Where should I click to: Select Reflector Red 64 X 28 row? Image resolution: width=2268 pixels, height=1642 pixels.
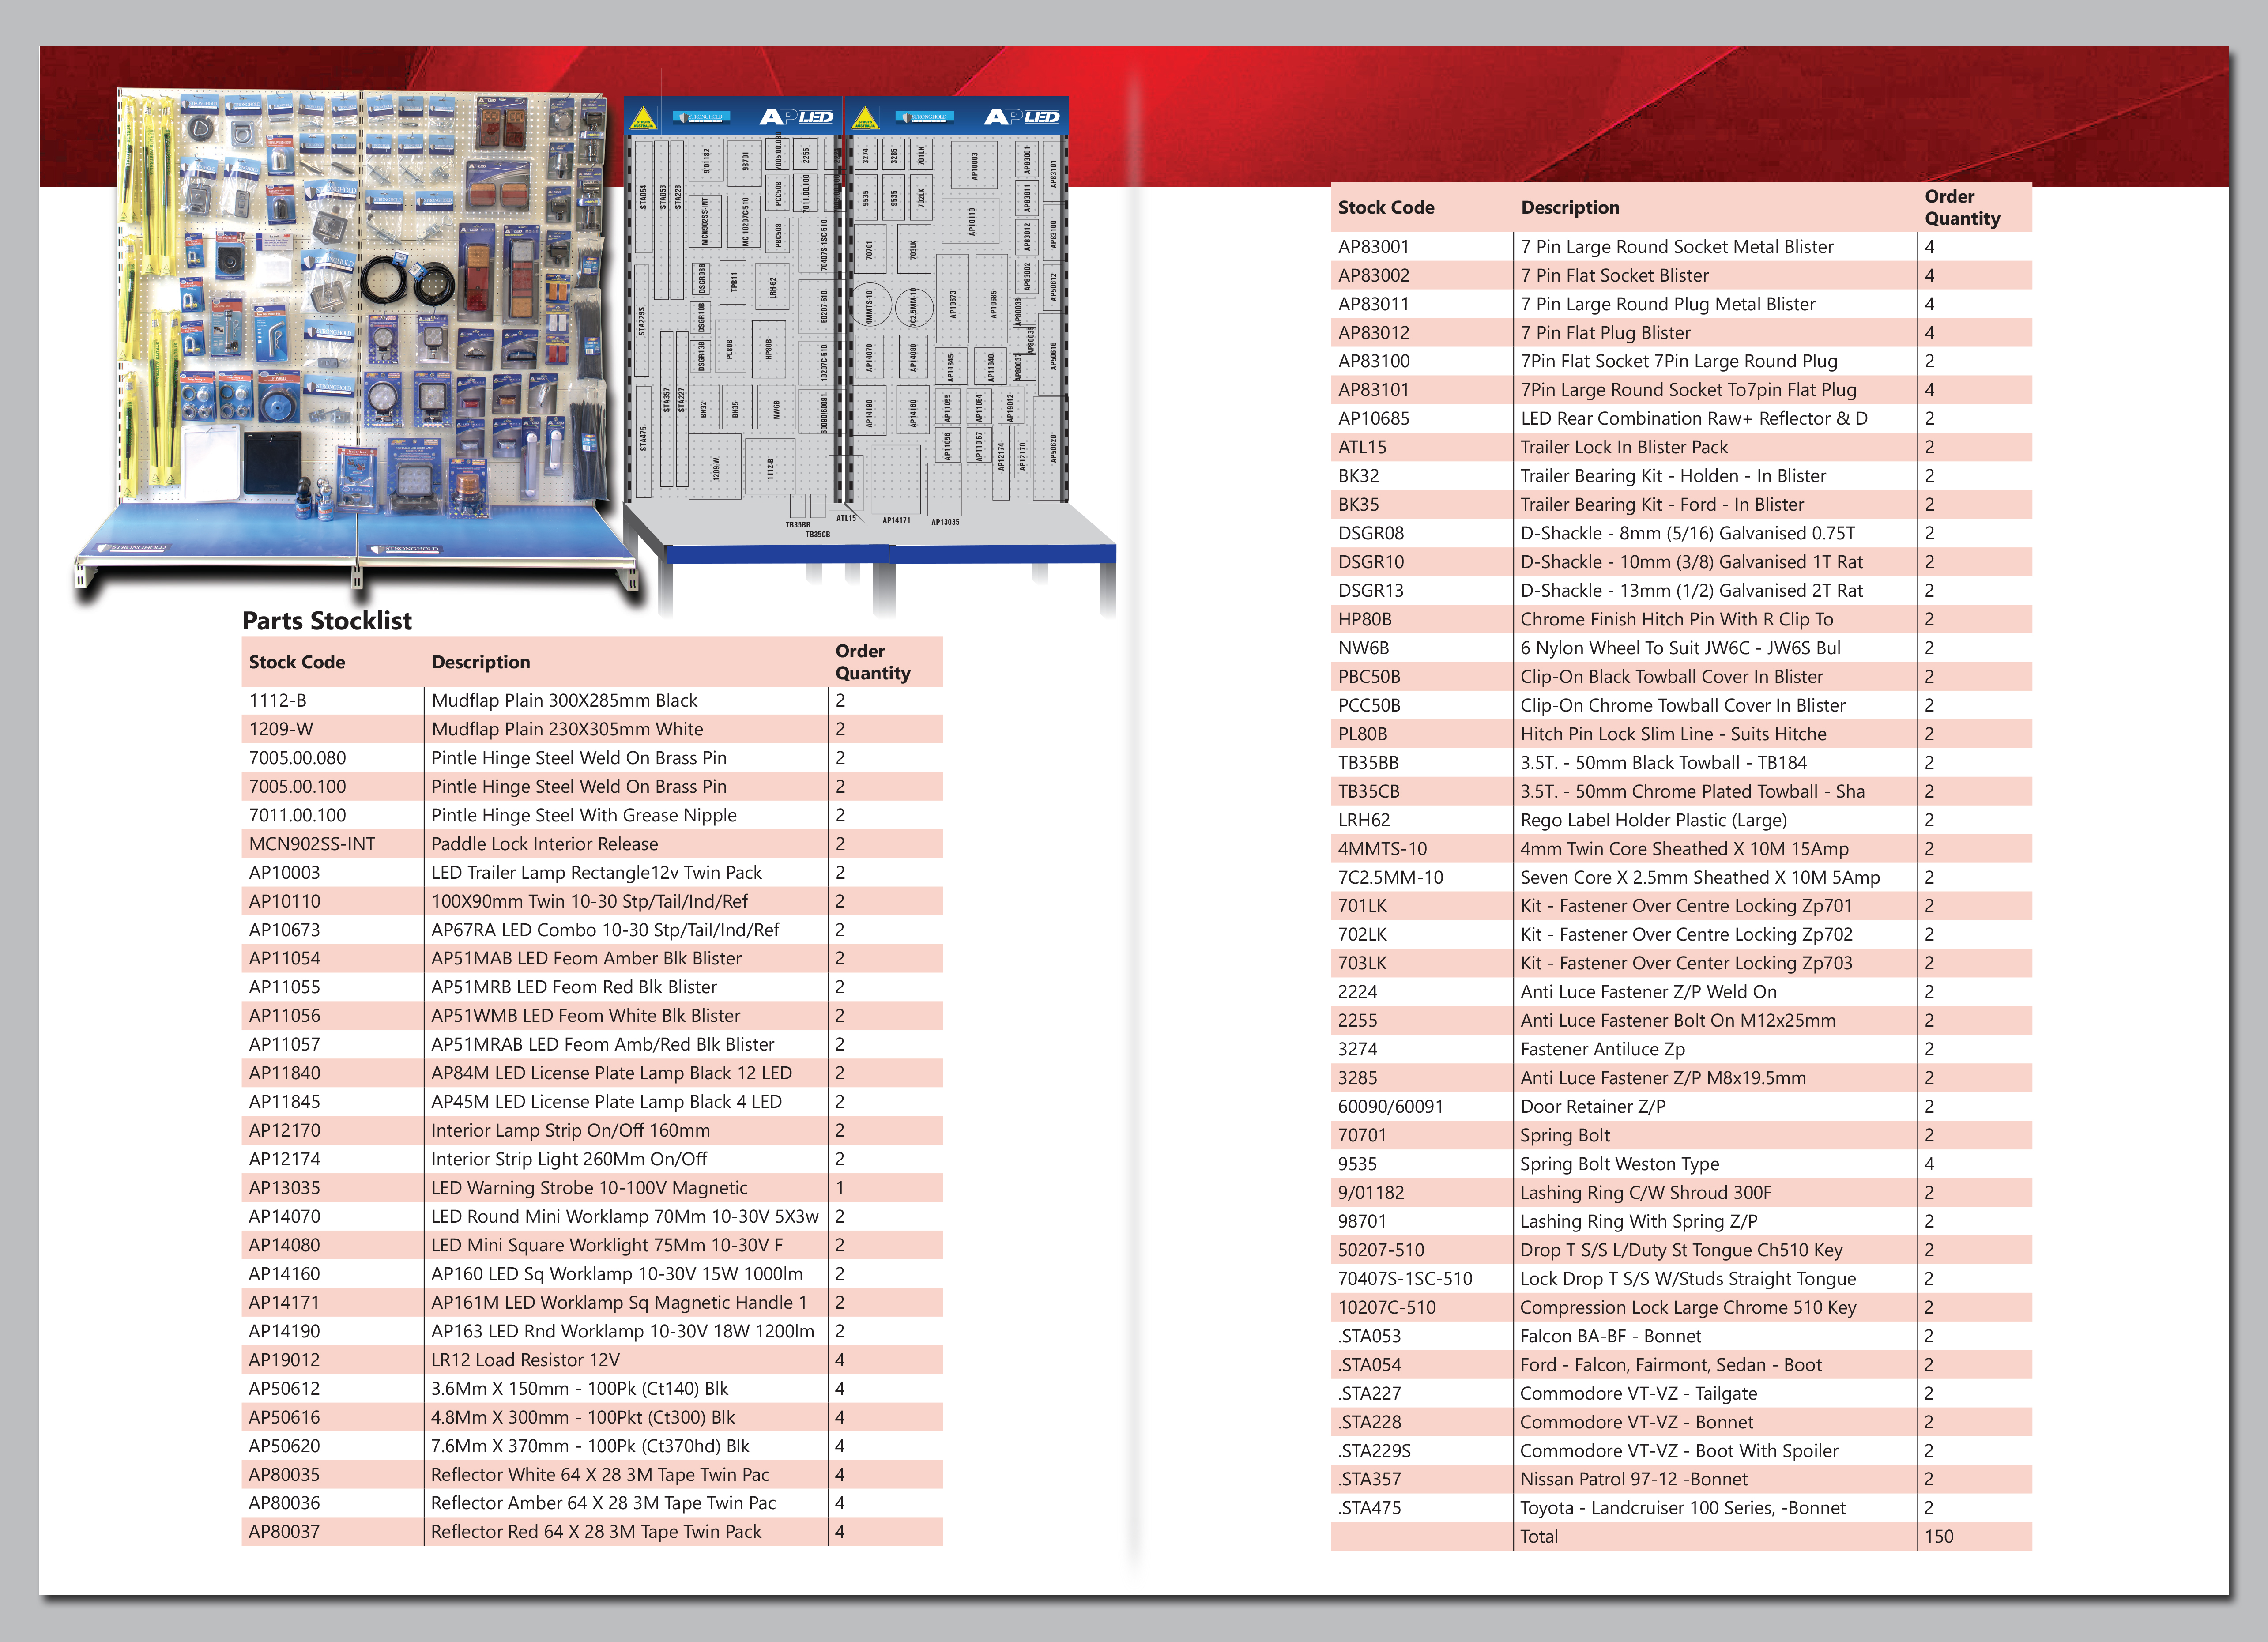(x=596, y=1532)
